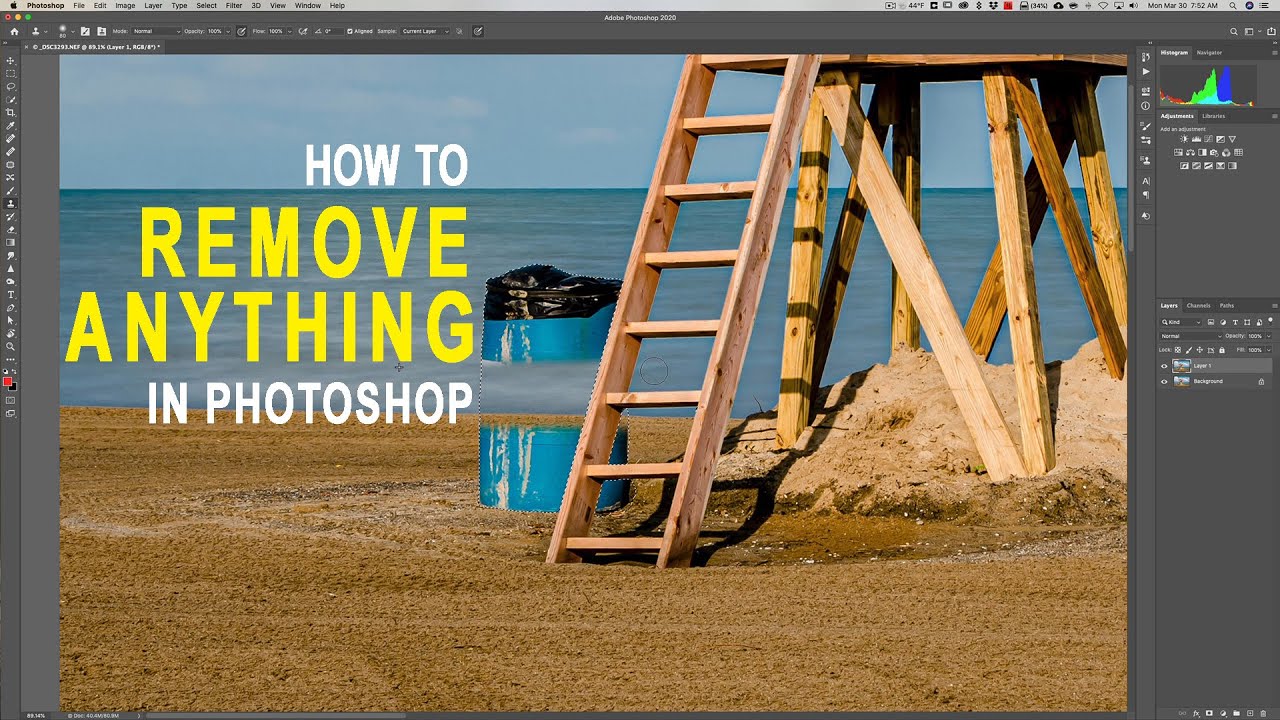Open the Properties panel info icon
The height and width of the screenshot is (720, 1280).
click(x=1146, y=105)
